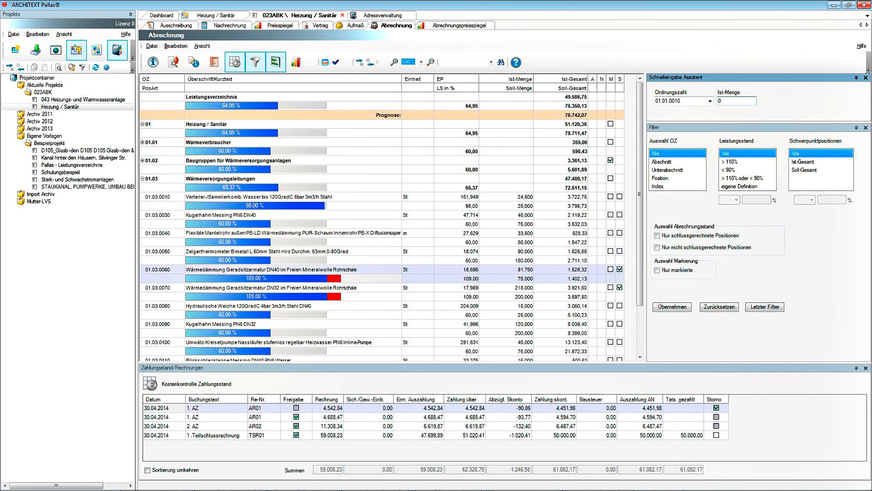
Task: Select the 'Archiv 2012' tree folder
Action: point(40,122)
